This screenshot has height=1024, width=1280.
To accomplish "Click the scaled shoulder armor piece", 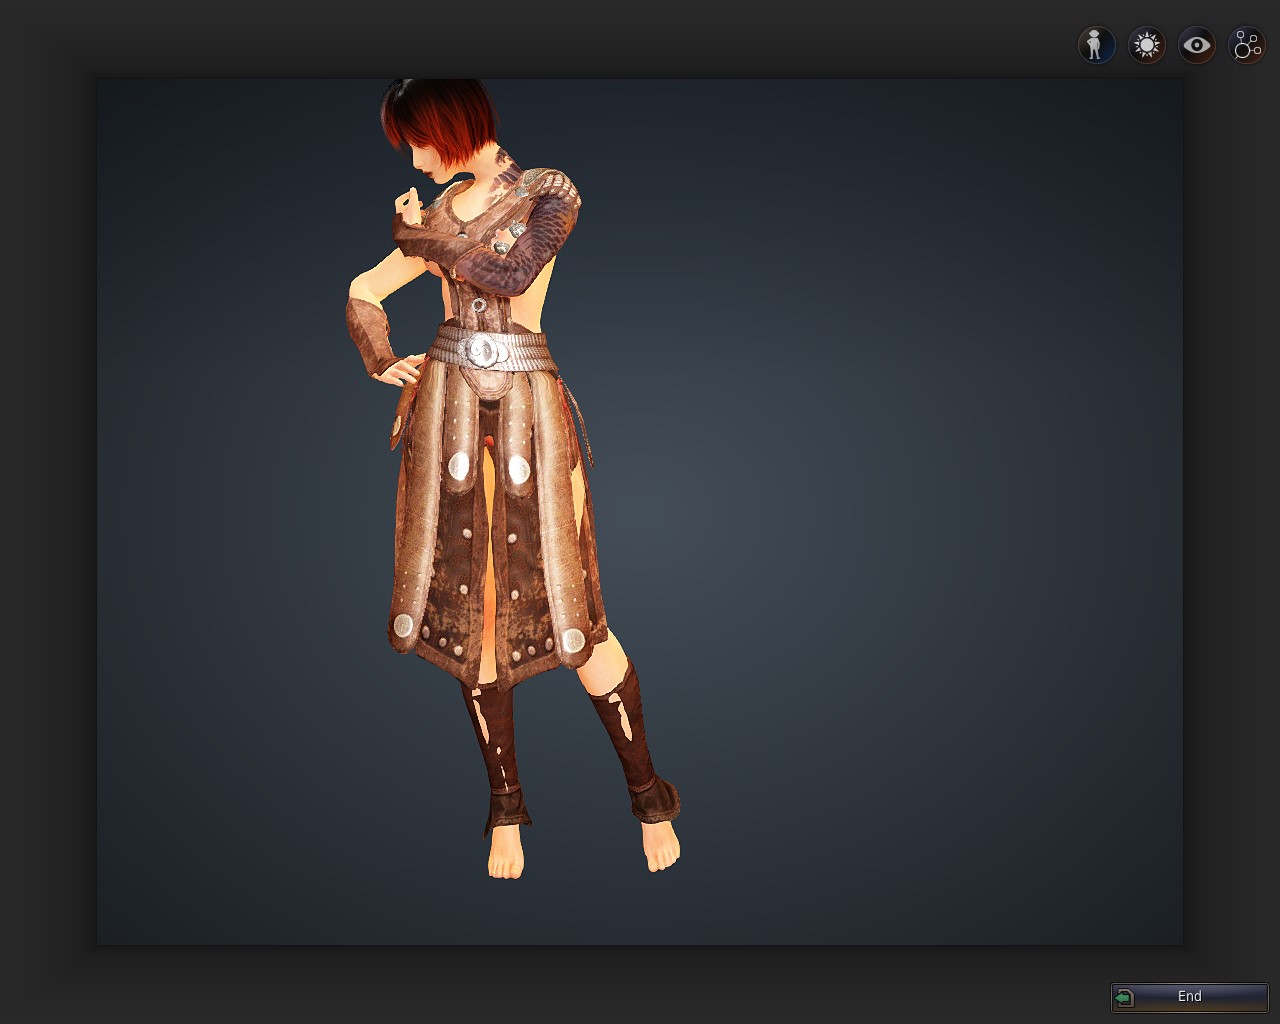I will 548,192.
